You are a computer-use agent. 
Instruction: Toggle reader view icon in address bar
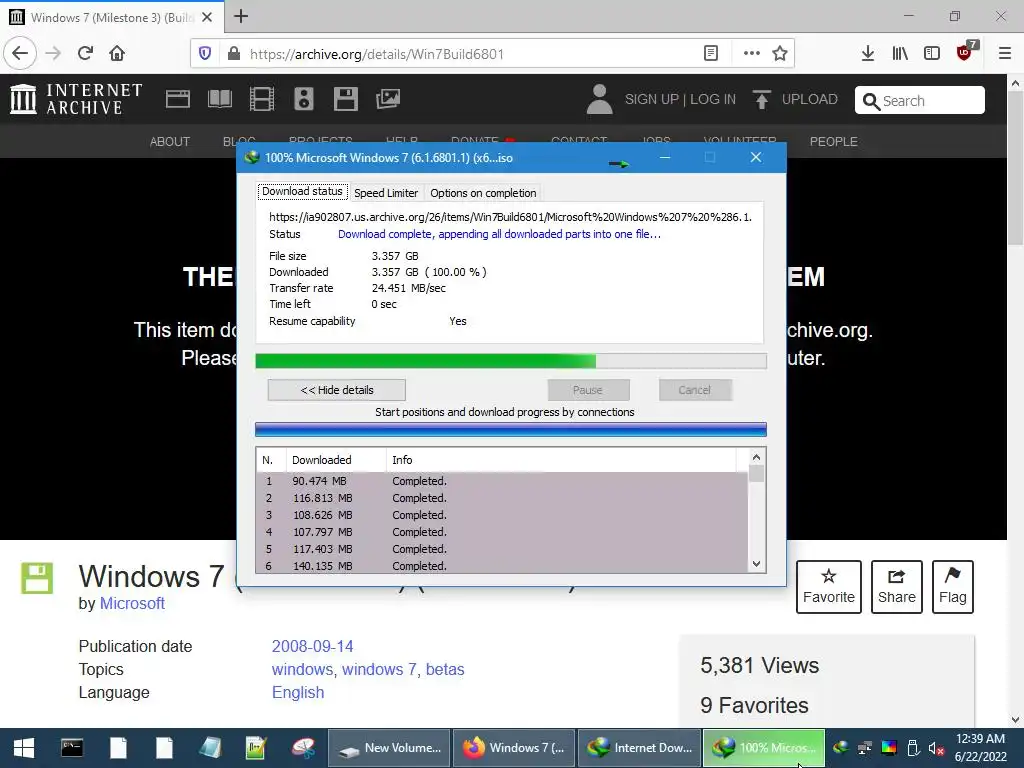click(x=711, y=54)
